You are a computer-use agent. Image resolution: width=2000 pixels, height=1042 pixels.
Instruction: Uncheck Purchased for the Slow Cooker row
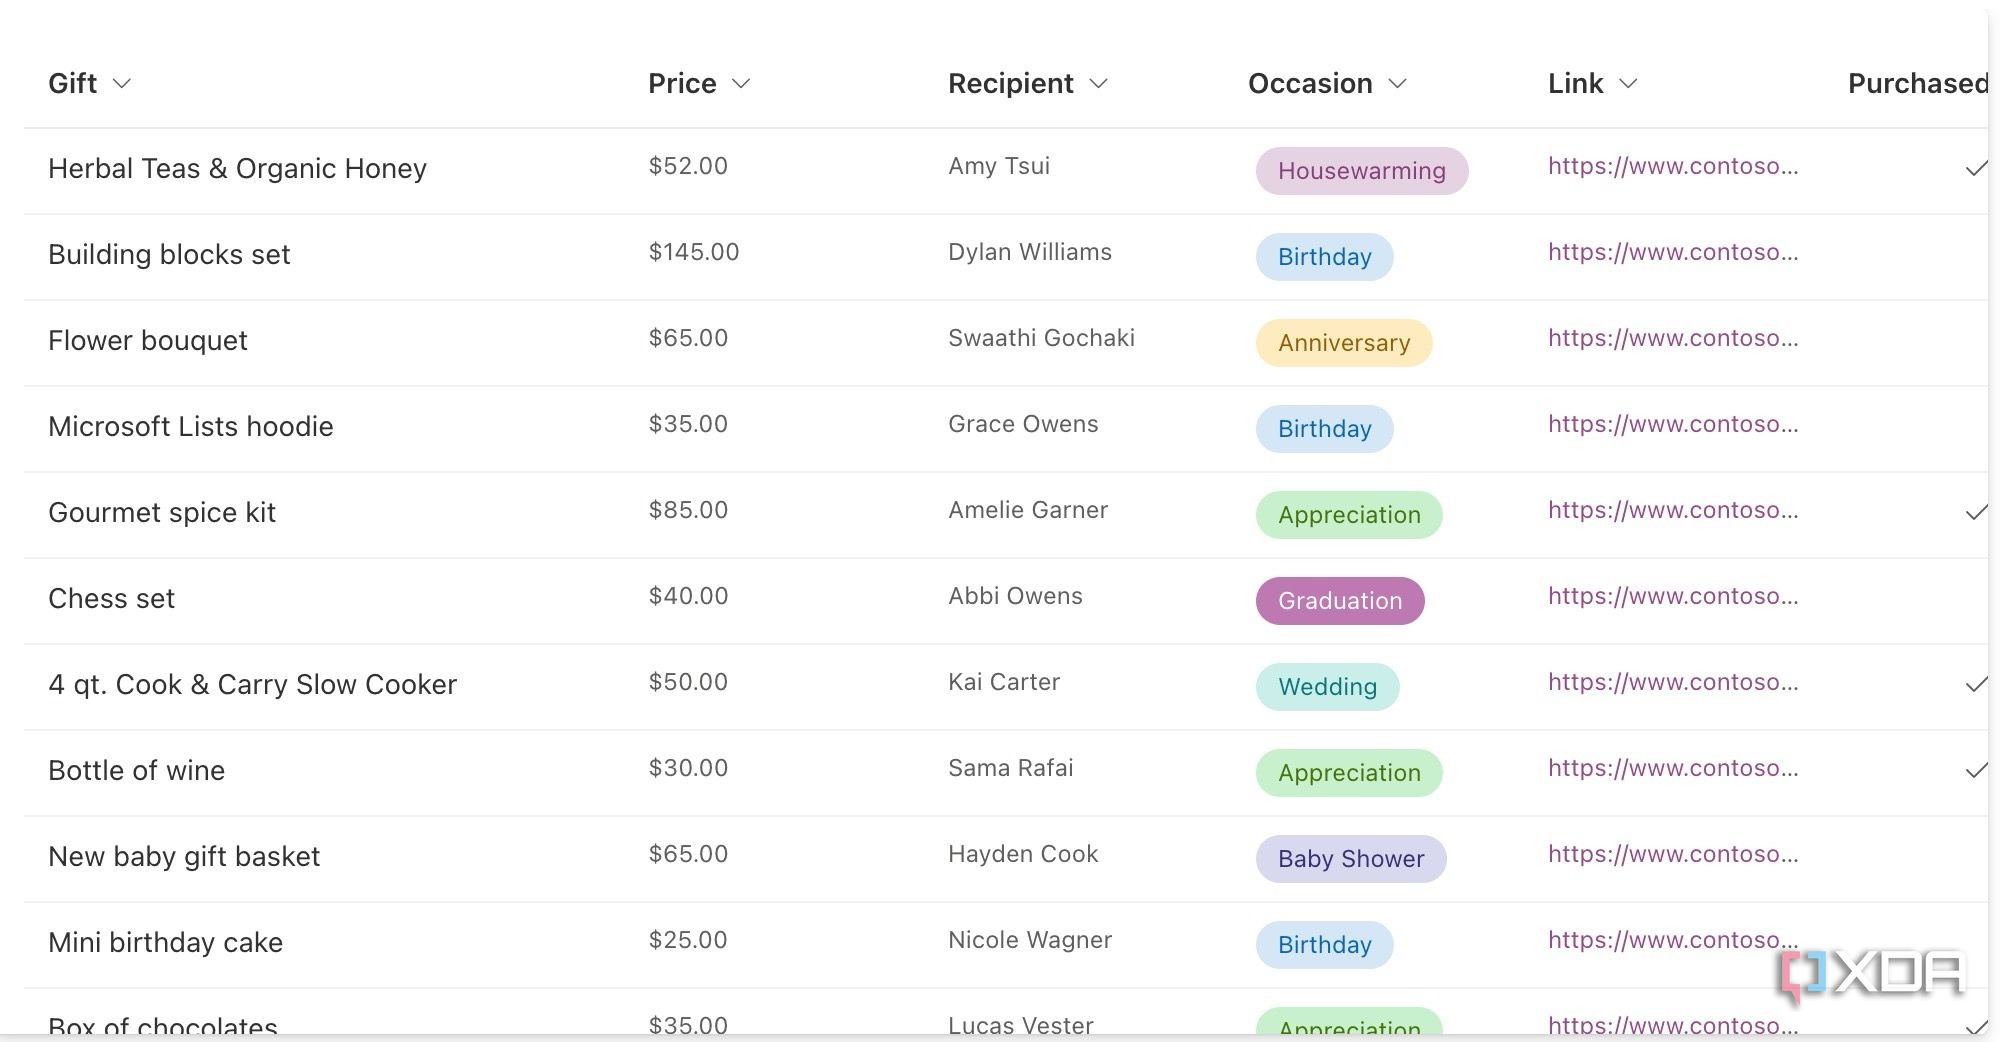[x=1975, y=686]
